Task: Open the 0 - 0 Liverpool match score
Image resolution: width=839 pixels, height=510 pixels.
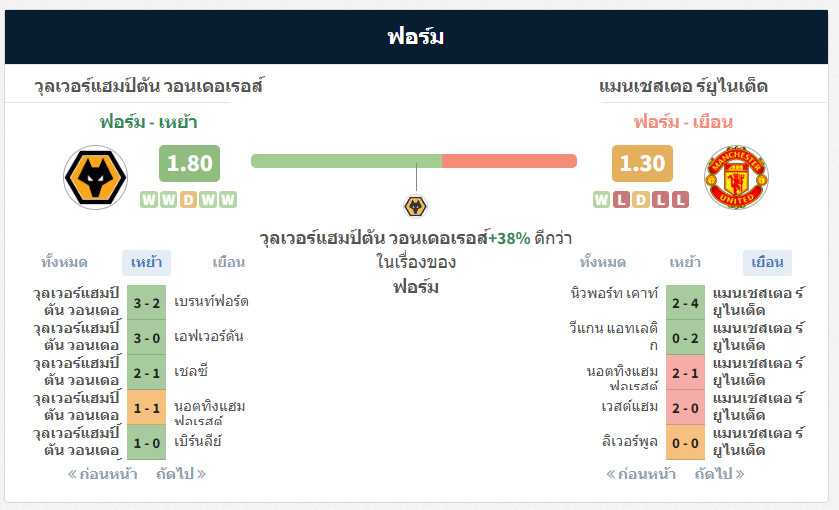Action: tap(685, 443)
